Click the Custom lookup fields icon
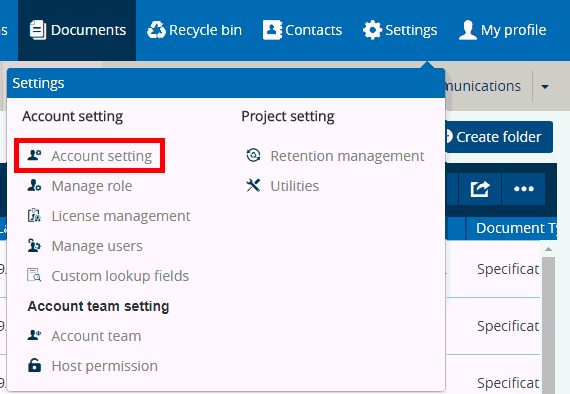Image resolution: width=570 pixels, height=394 pixels. (34, 276)
